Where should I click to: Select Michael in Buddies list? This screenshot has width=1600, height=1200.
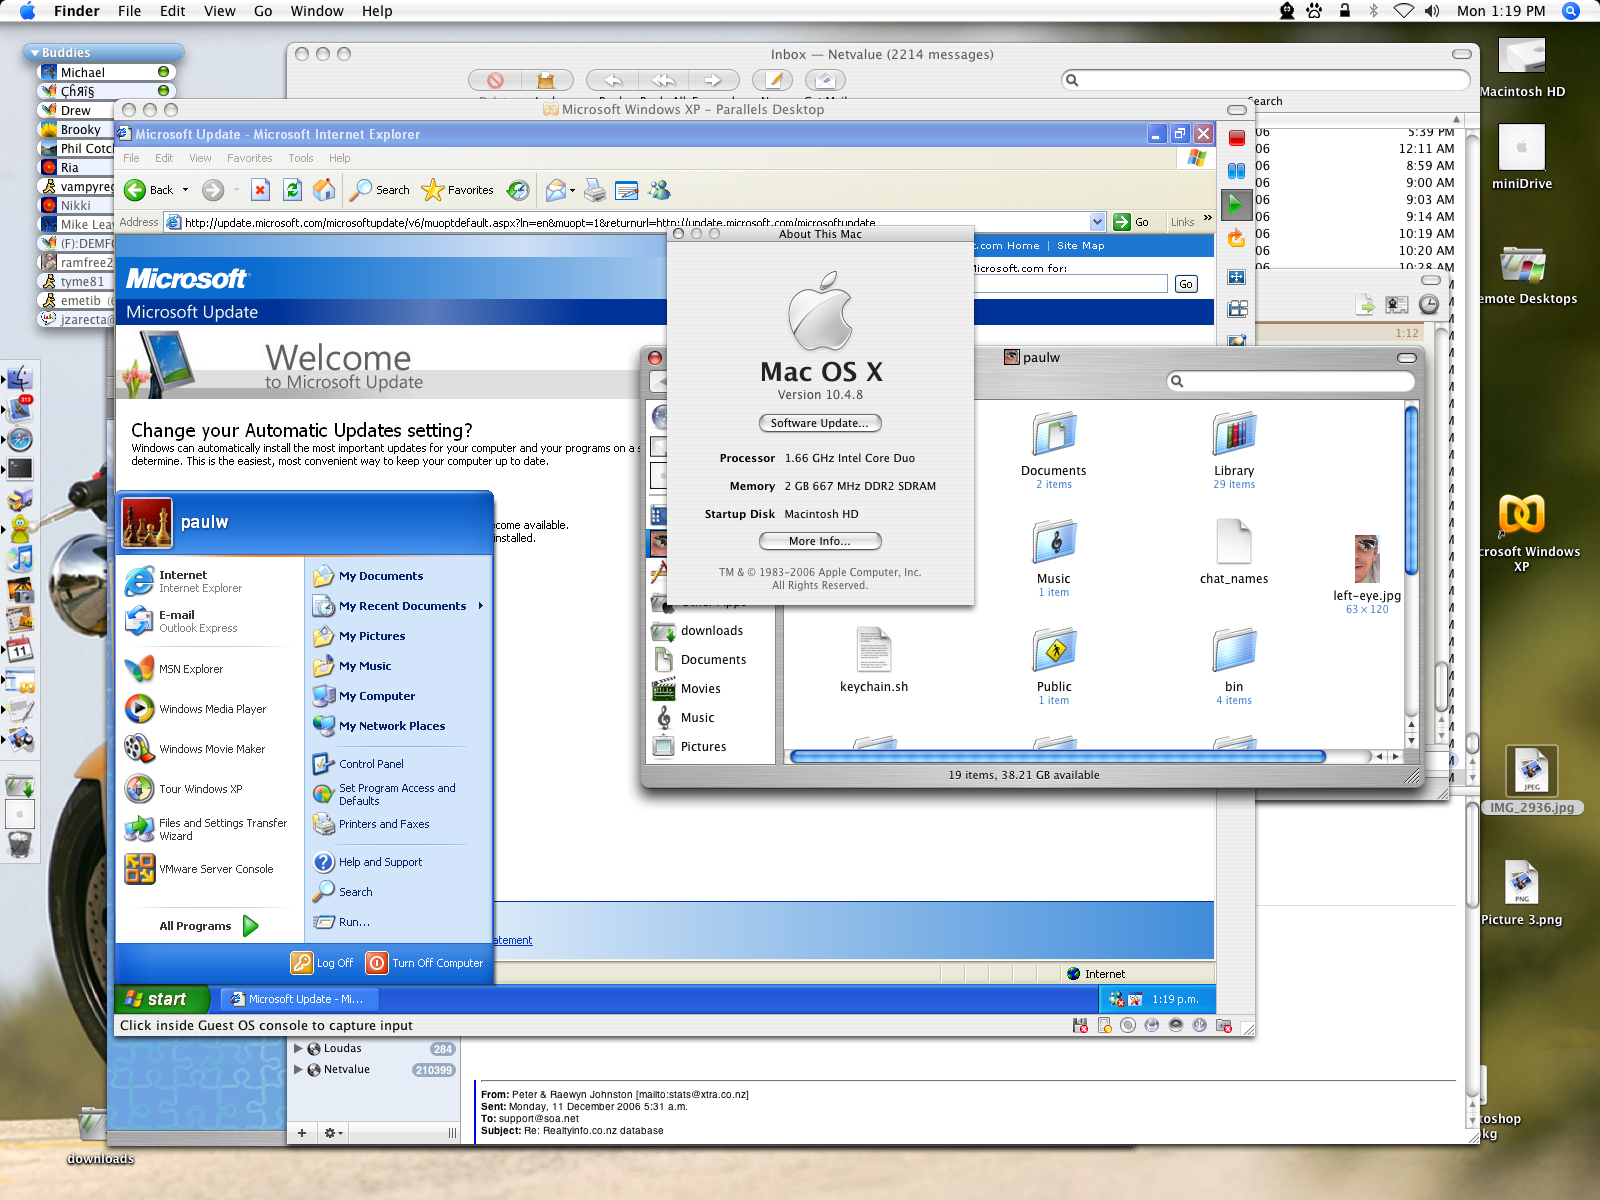click(106, 72)
